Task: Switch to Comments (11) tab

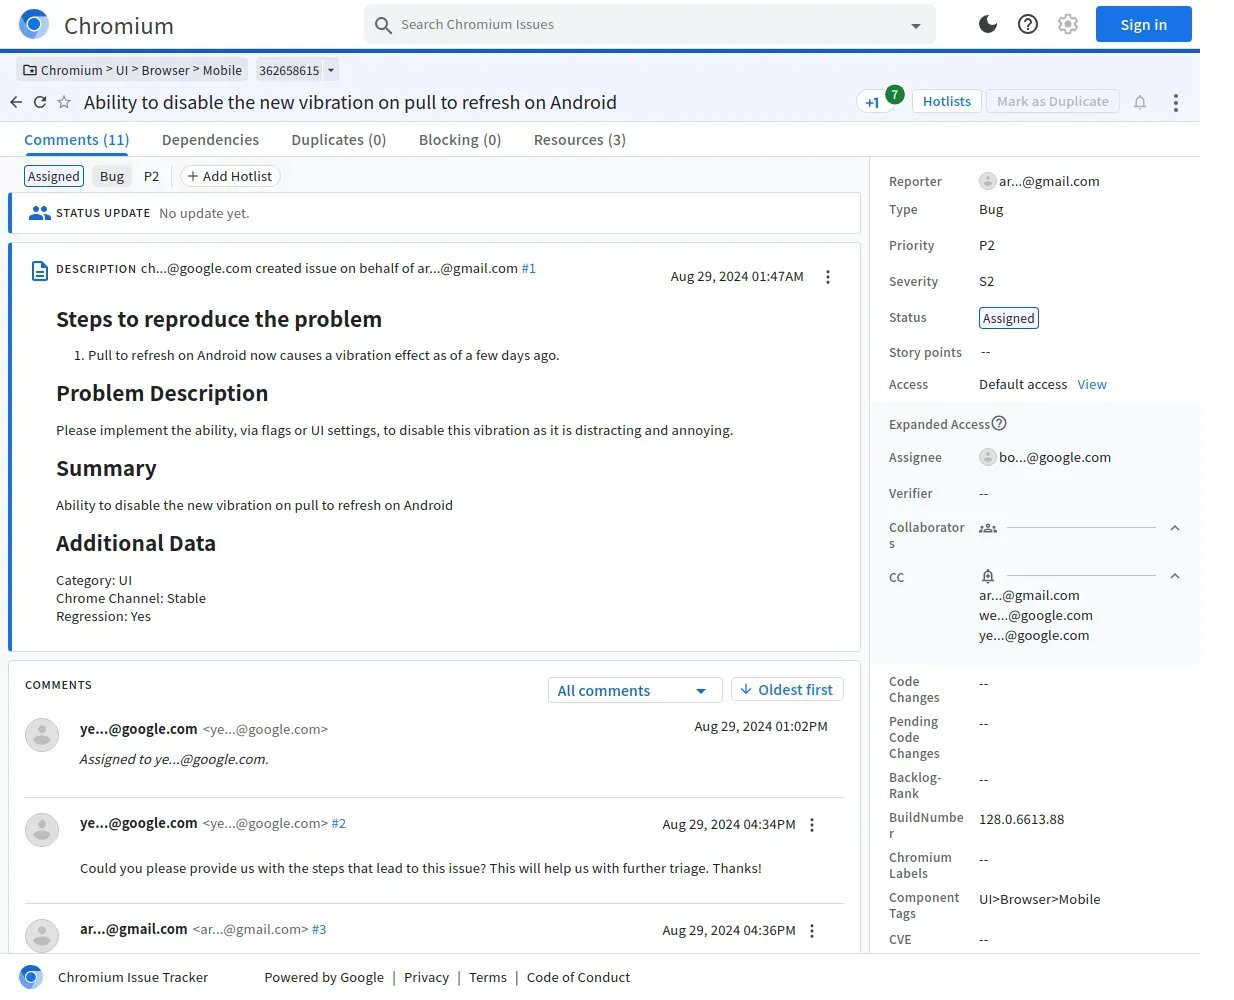Action: 77,140
